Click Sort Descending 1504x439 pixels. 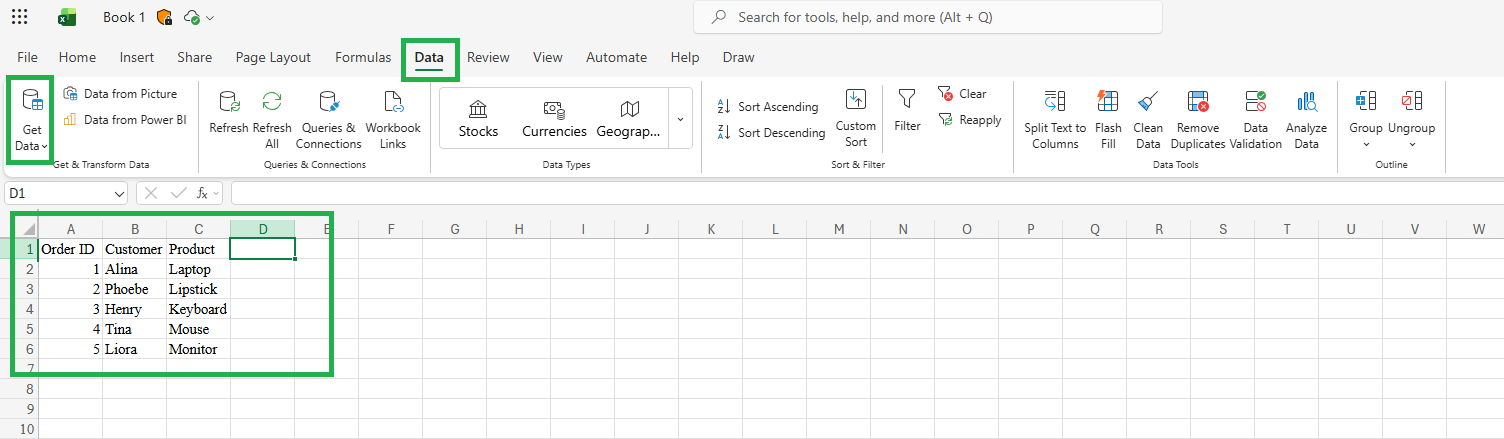click(771, 132)
